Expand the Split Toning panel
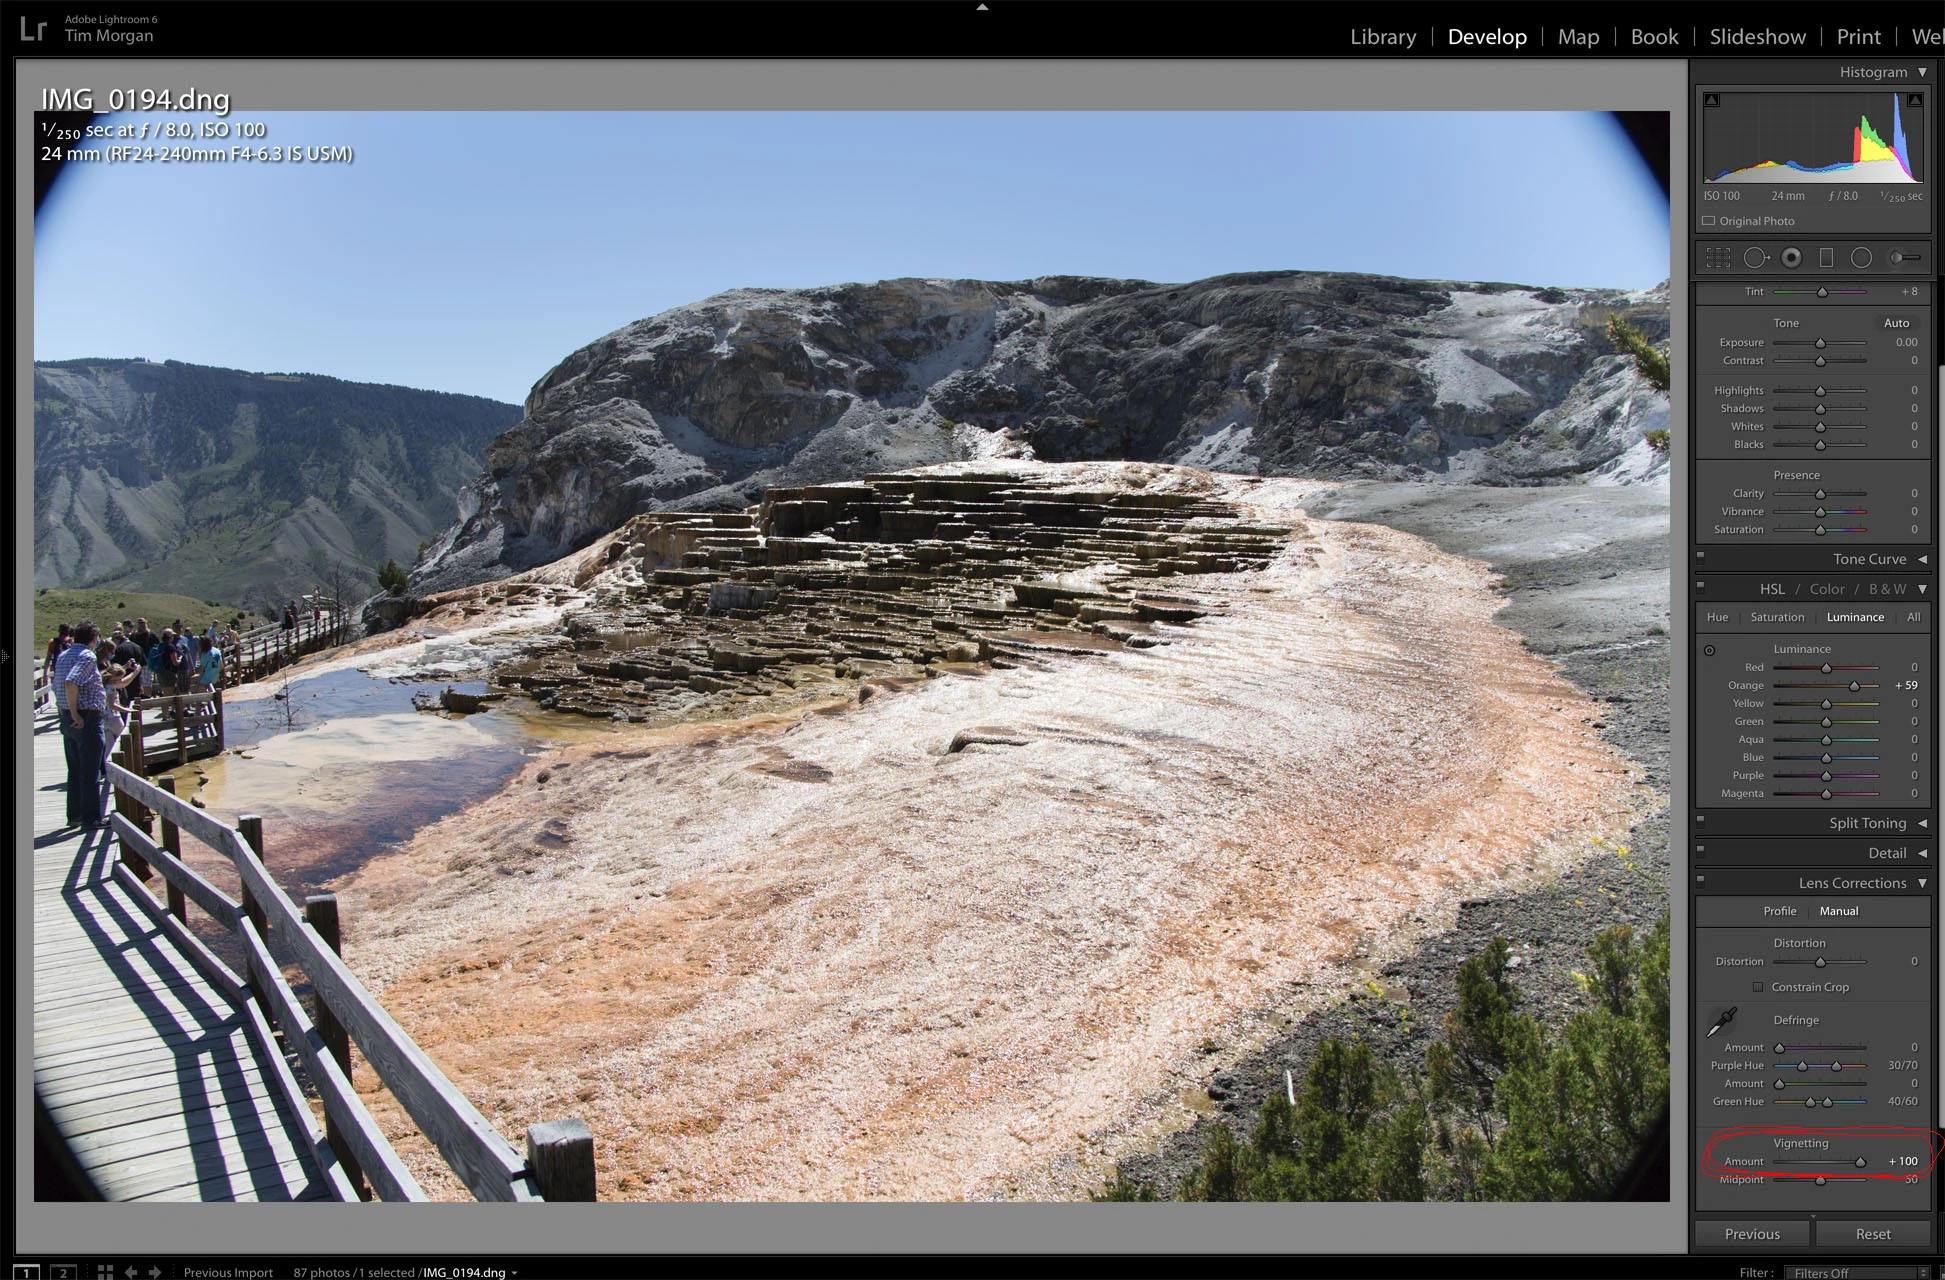Screen dimensions: 1945x1280 click(x=1866, y=823)
